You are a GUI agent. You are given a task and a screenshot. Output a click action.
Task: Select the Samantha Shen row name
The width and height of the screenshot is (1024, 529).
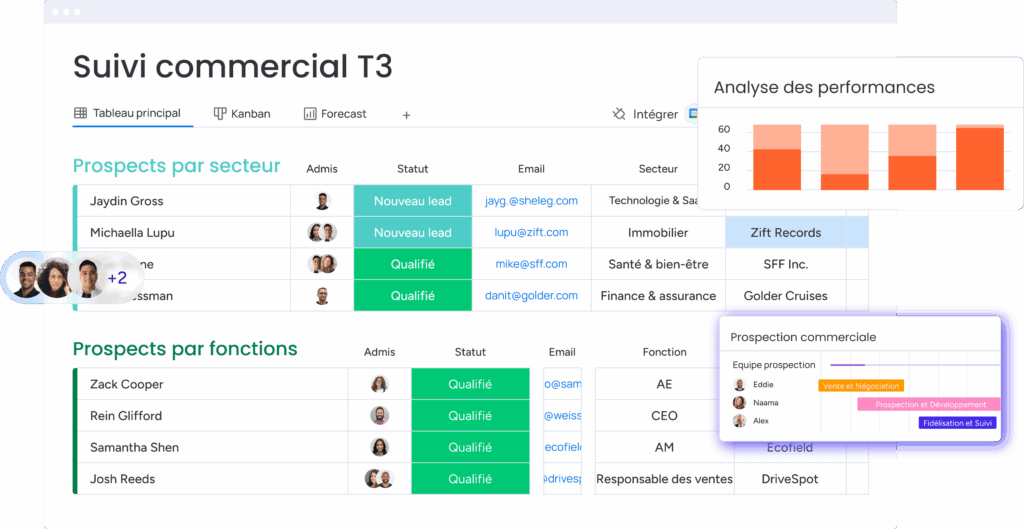[x=135, y=447]
